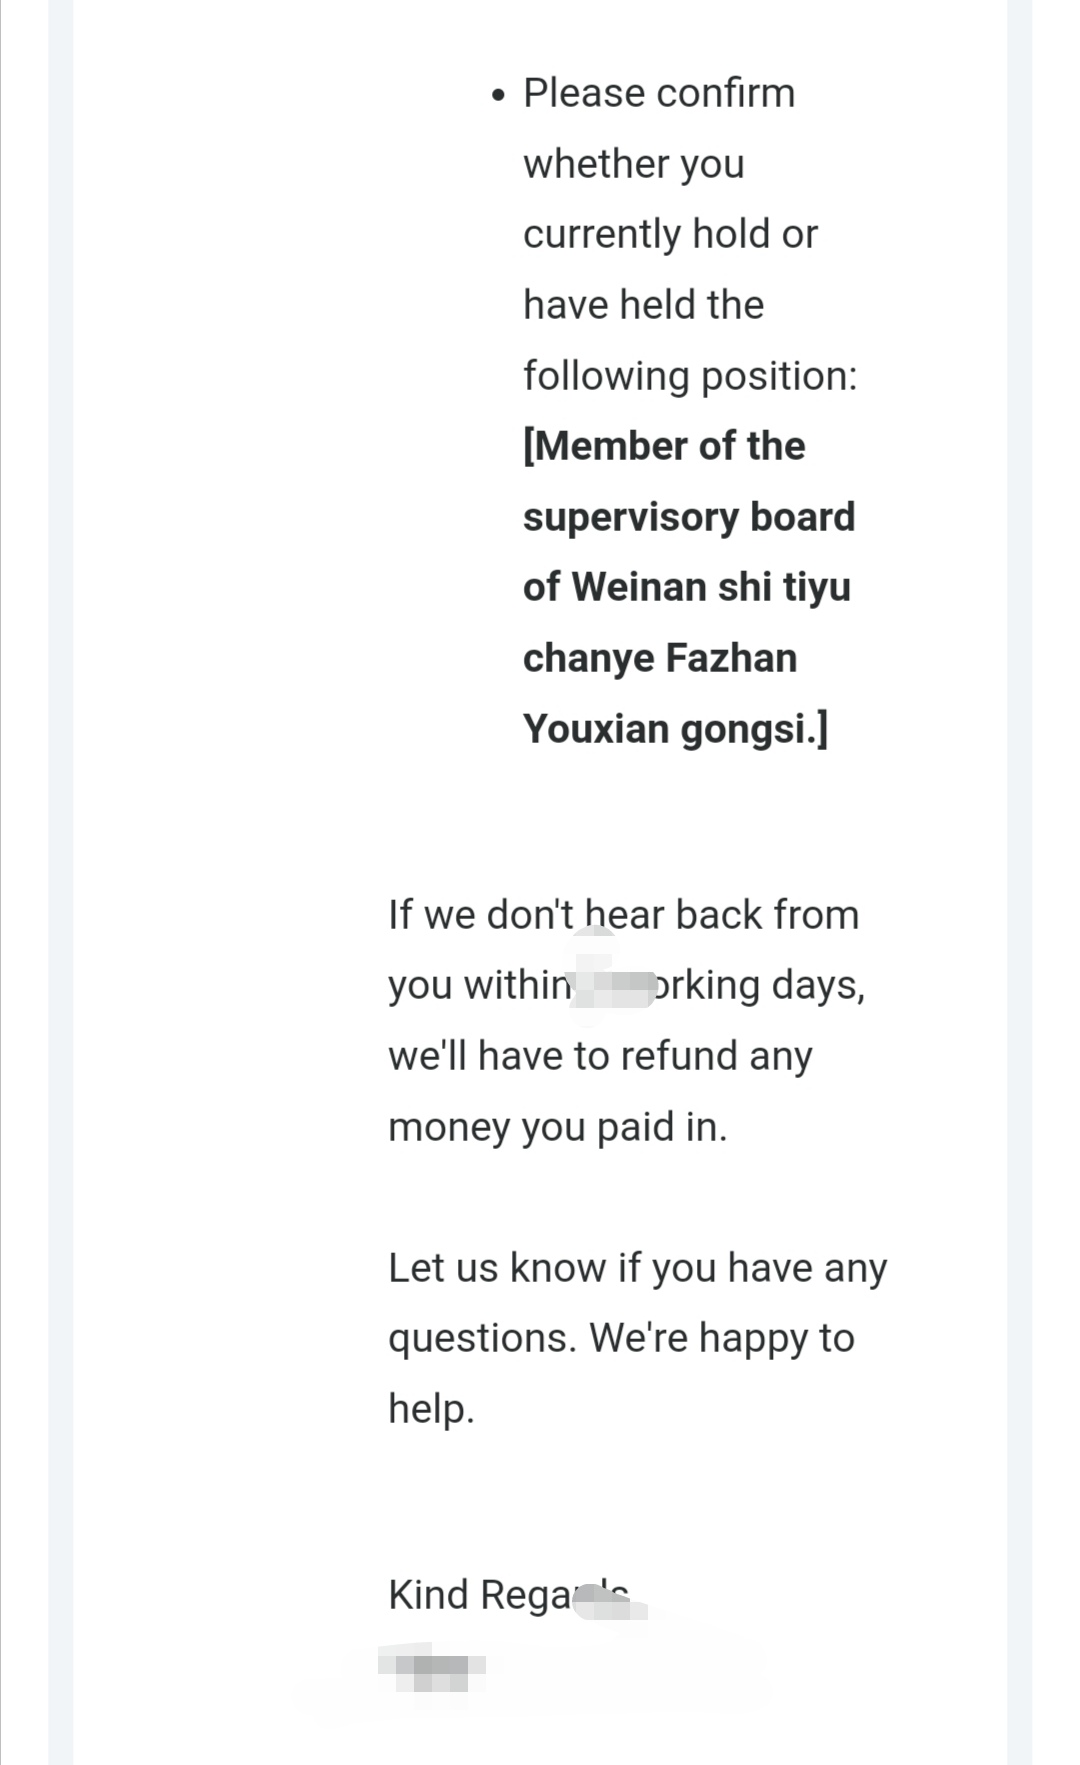The height and width of the screenshot is (1765, 1080).
Task: Click the words "whether you"
Action: coord(633,164)
